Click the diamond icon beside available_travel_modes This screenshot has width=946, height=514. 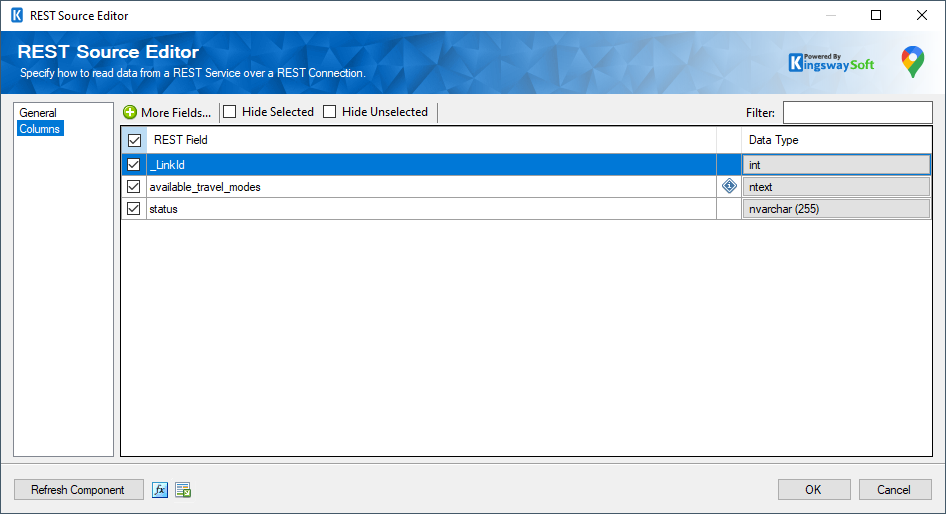coord(729,187)
